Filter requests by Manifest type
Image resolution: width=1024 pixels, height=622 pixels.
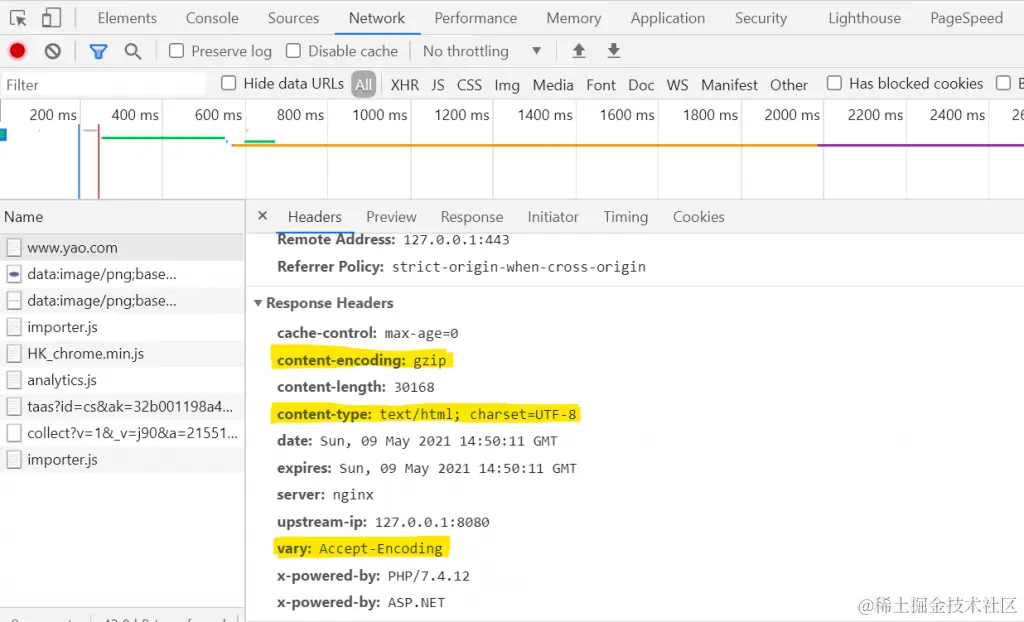[x=729, y=85]
